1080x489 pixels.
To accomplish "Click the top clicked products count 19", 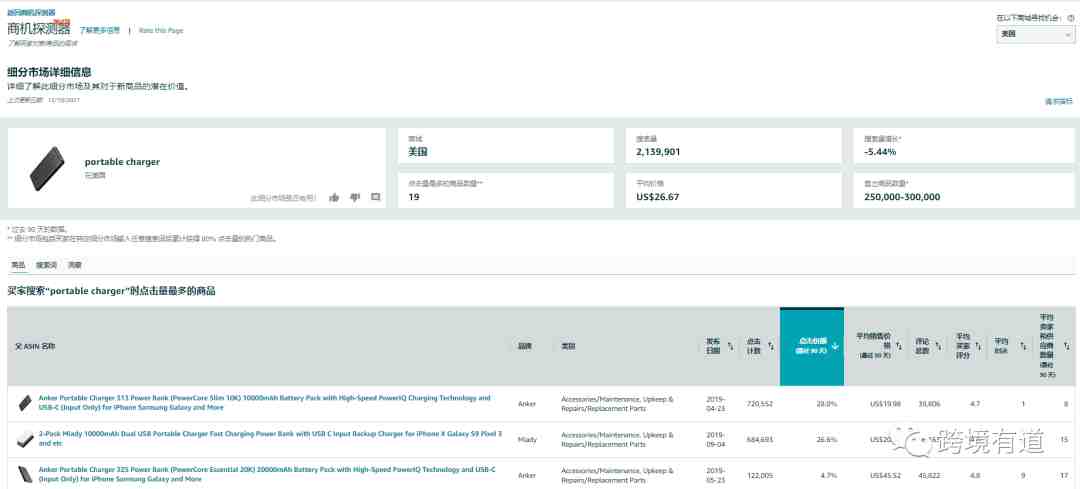I will (x=414, y=197).
